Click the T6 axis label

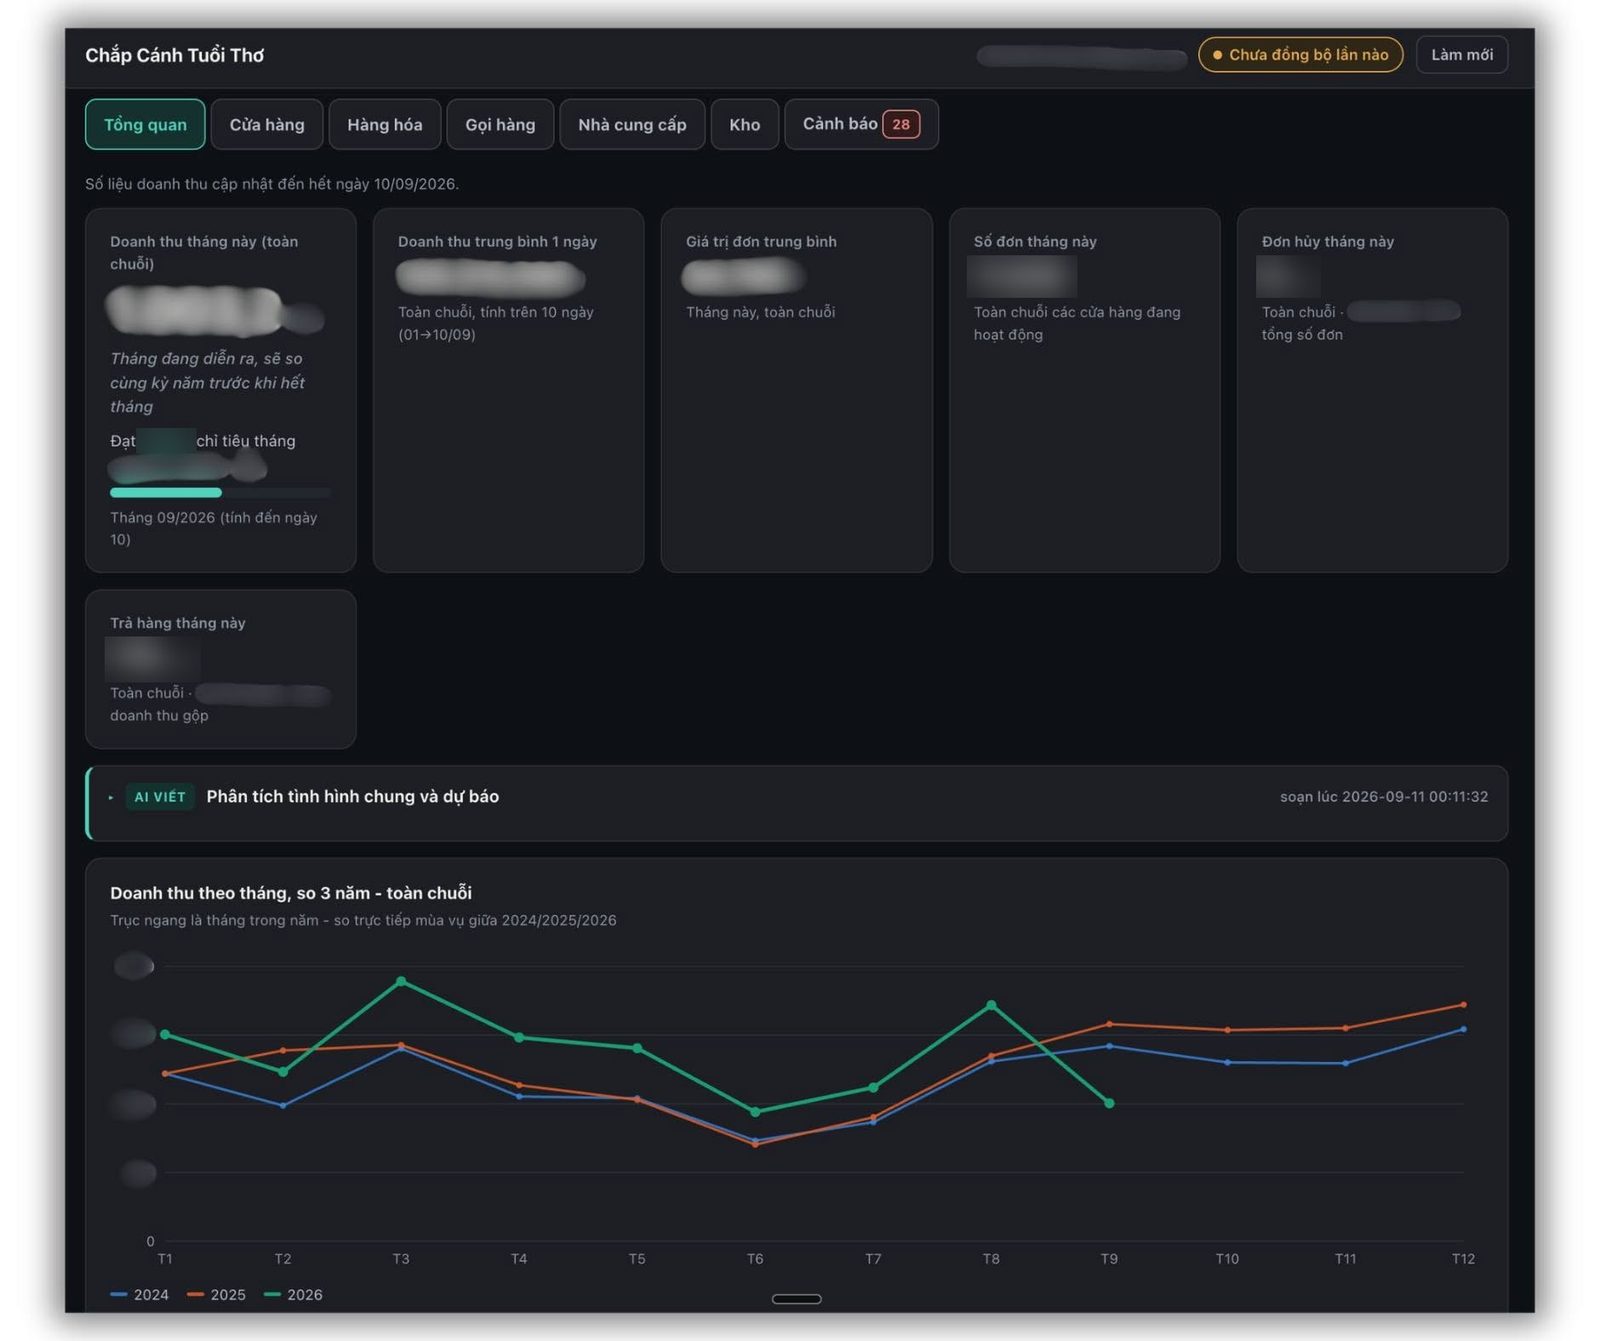(755, 1258)
